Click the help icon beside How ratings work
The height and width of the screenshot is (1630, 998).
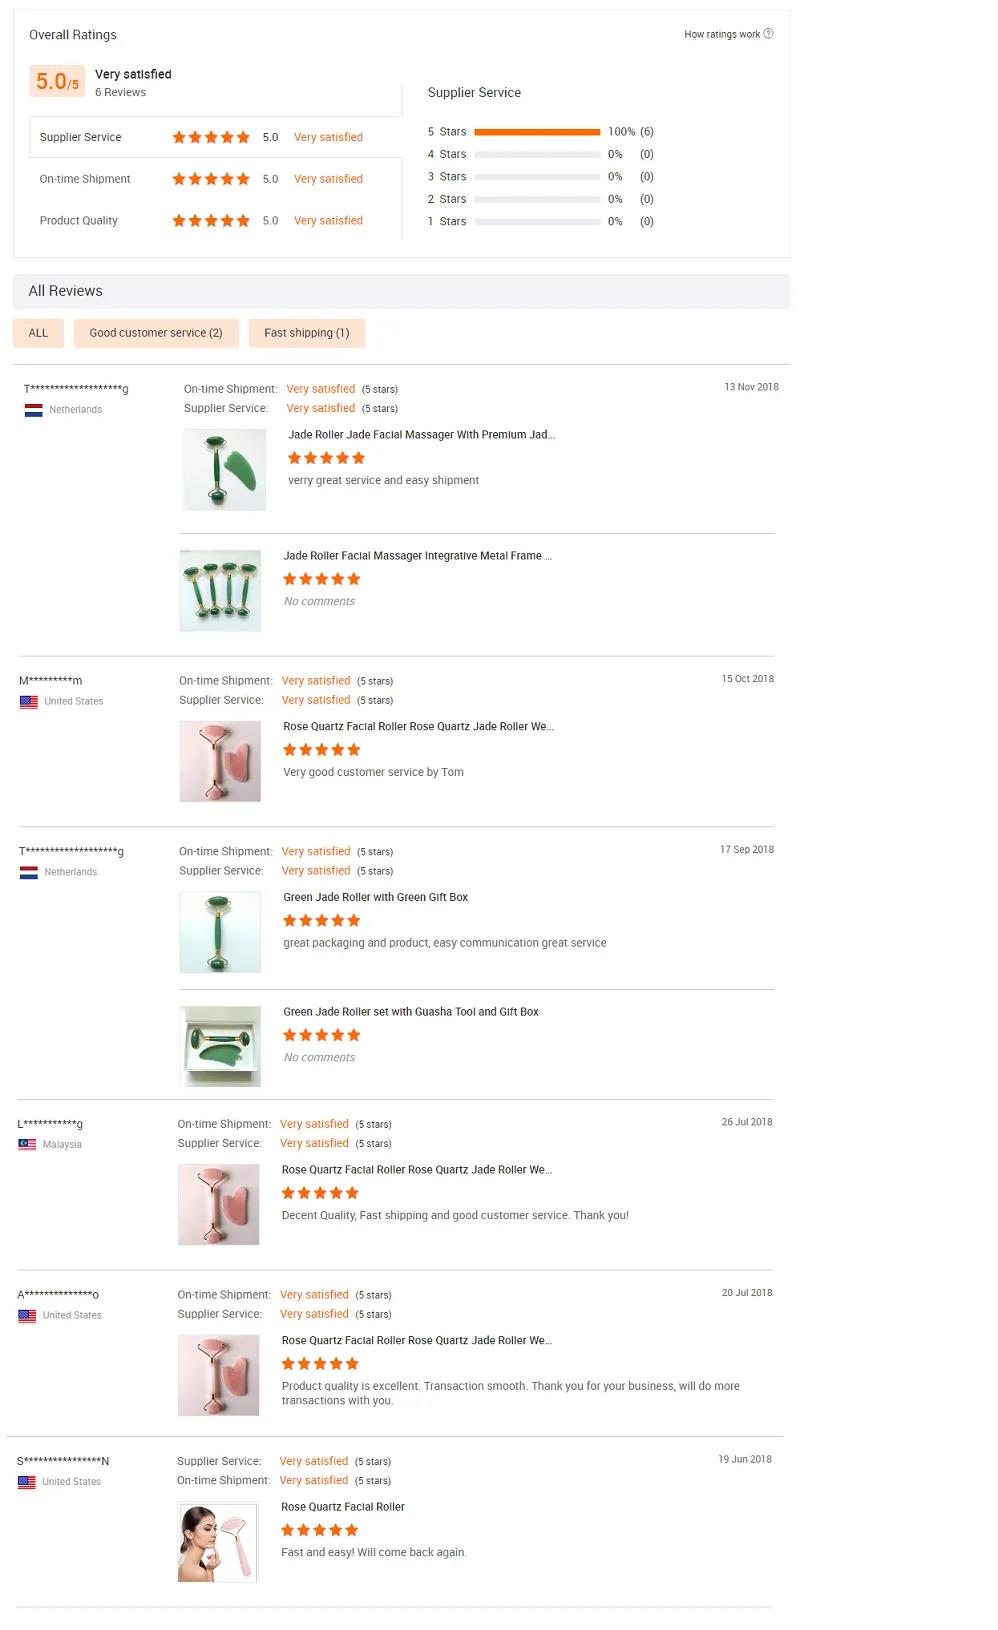769,33
